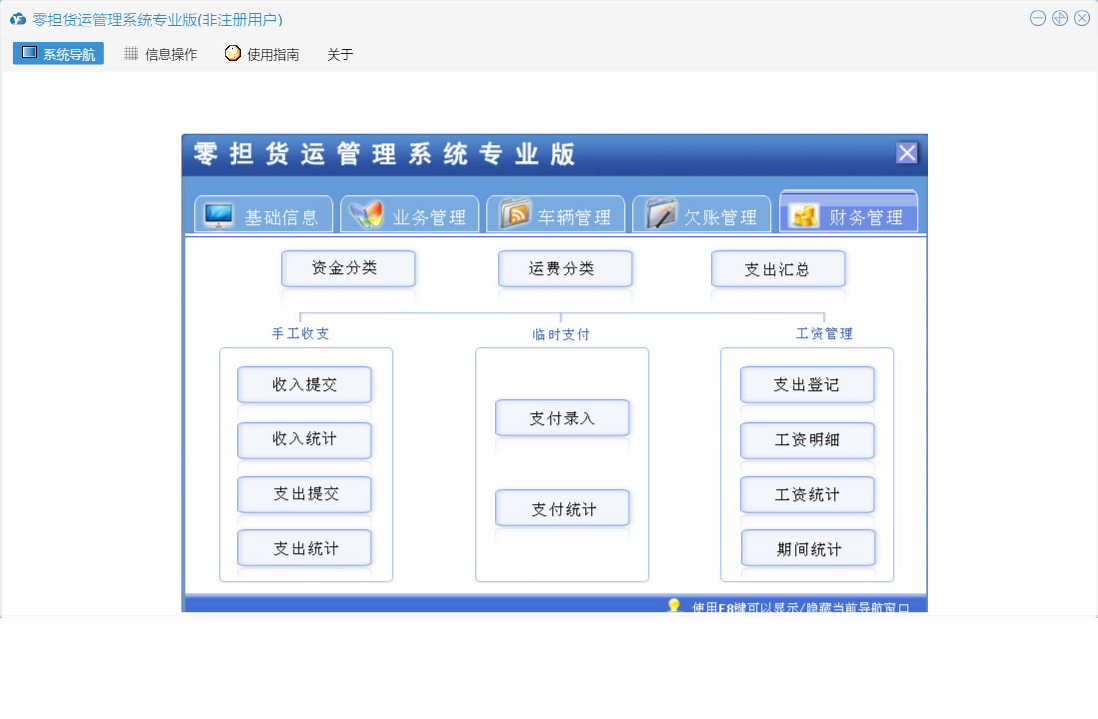This screenshot has height=719, width=1098.
Task: Open 资金分类
Action: [348, 268]
